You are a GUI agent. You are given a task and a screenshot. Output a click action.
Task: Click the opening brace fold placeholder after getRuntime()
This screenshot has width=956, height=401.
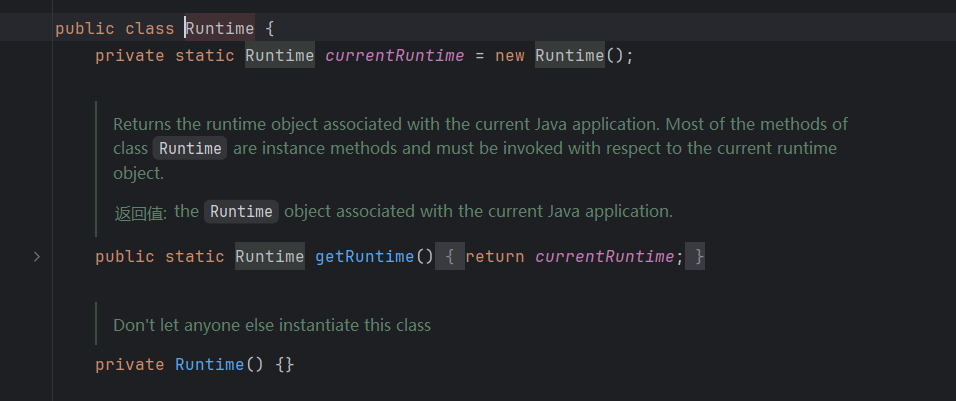450,257
